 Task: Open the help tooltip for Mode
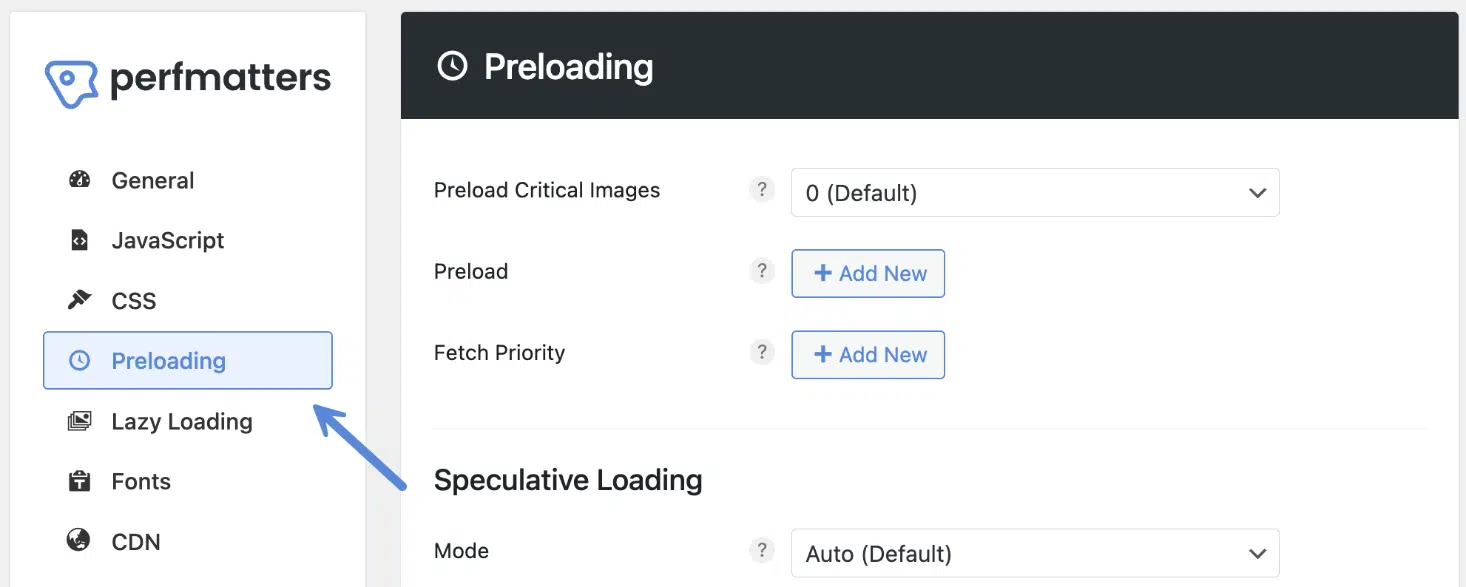click(x=762, y=550)
